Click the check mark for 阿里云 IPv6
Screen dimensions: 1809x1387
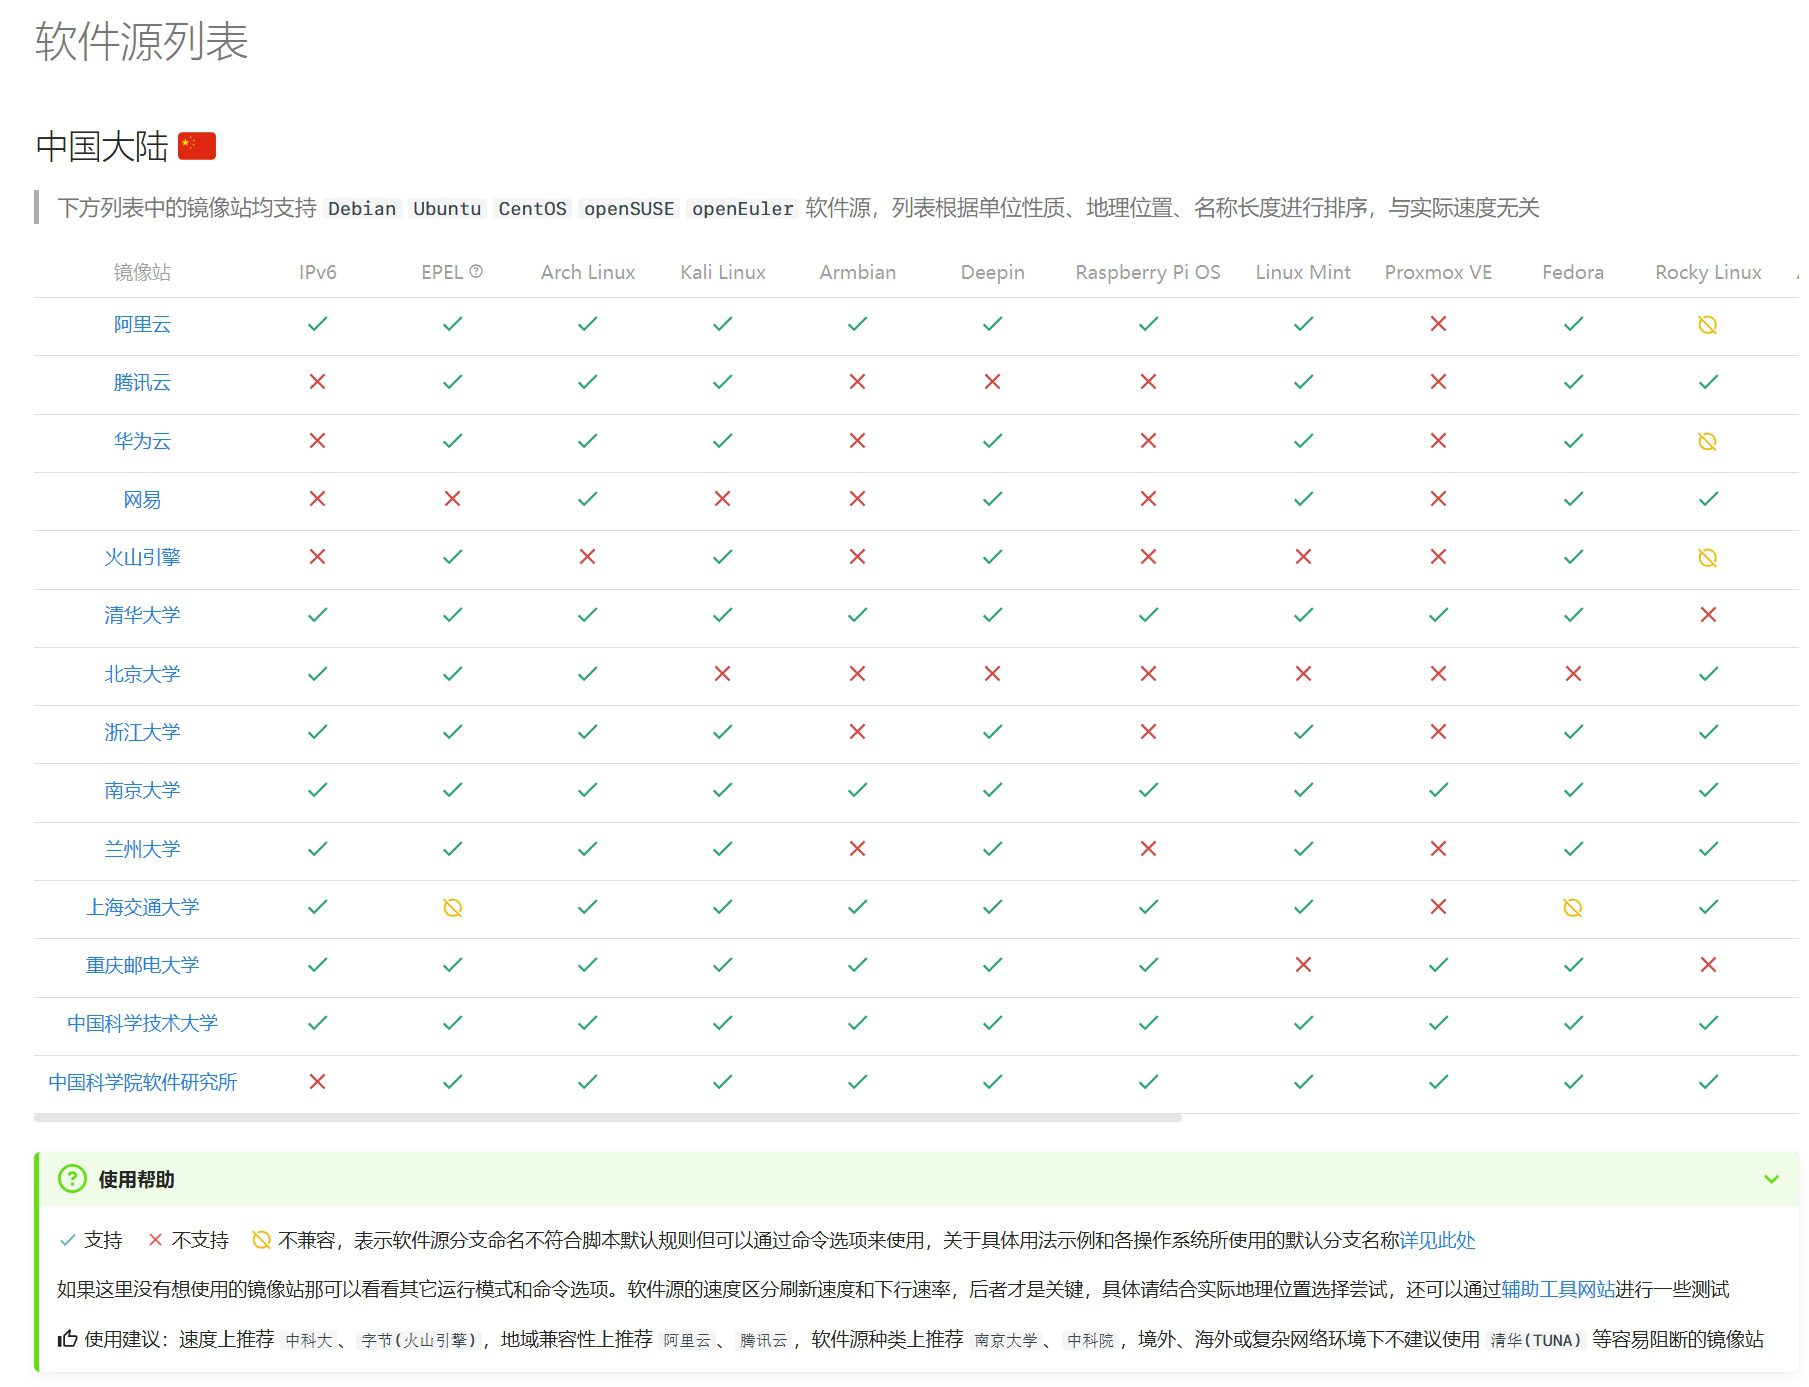pyautogui.click(x=317, y=324)
